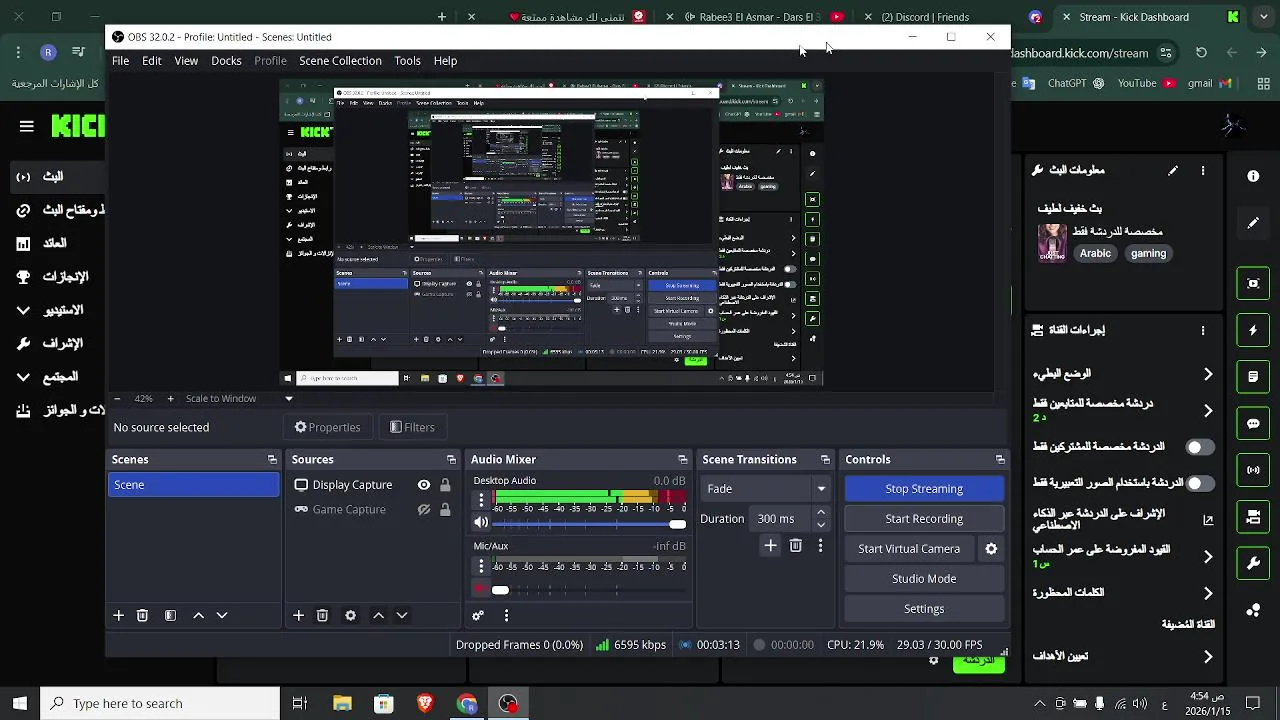
Task: Open Audio Mixer footer three-dot menu
Action: coord(506,615)
